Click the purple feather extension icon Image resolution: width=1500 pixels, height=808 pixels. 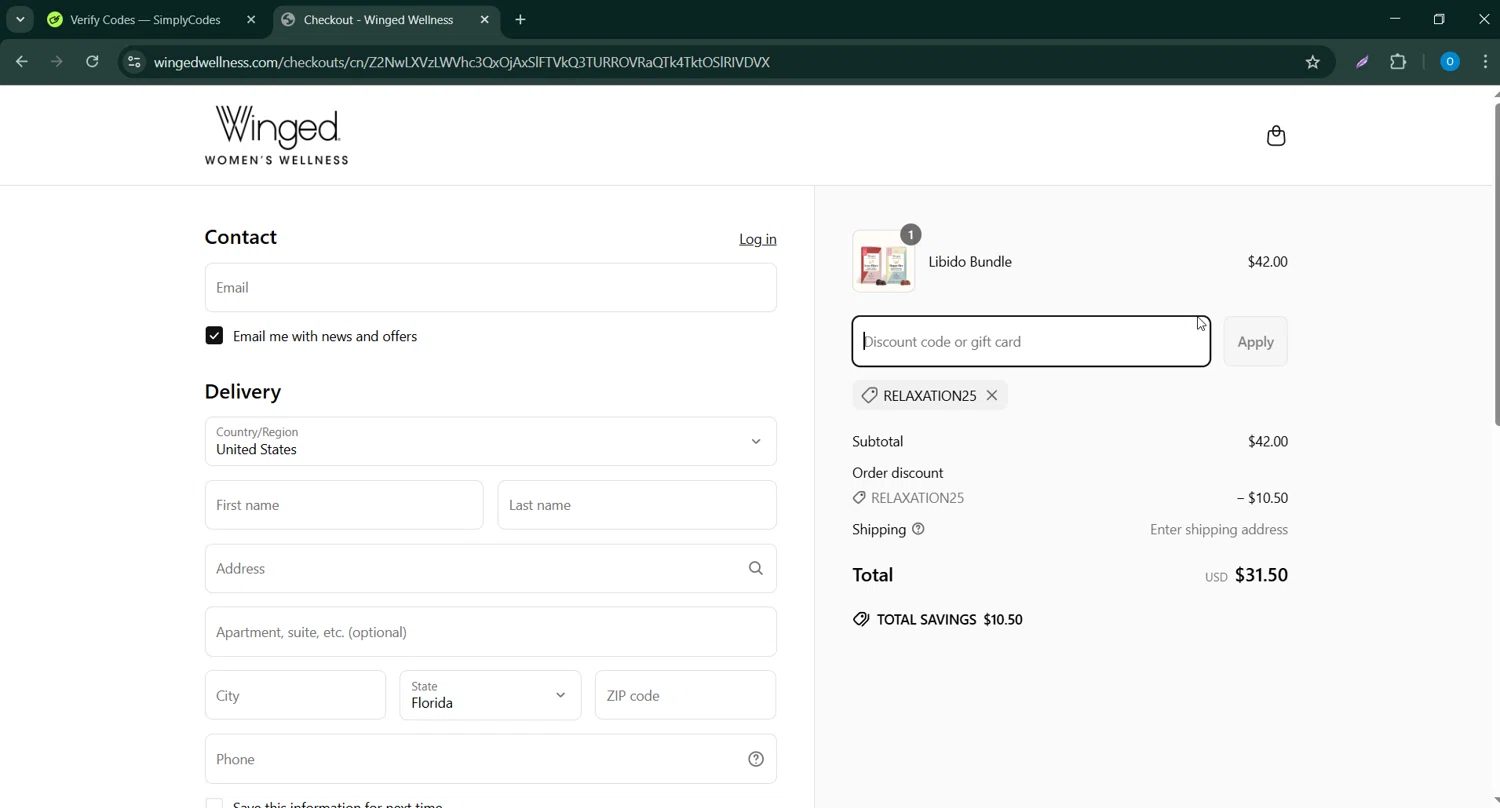tap(1362, 62)
